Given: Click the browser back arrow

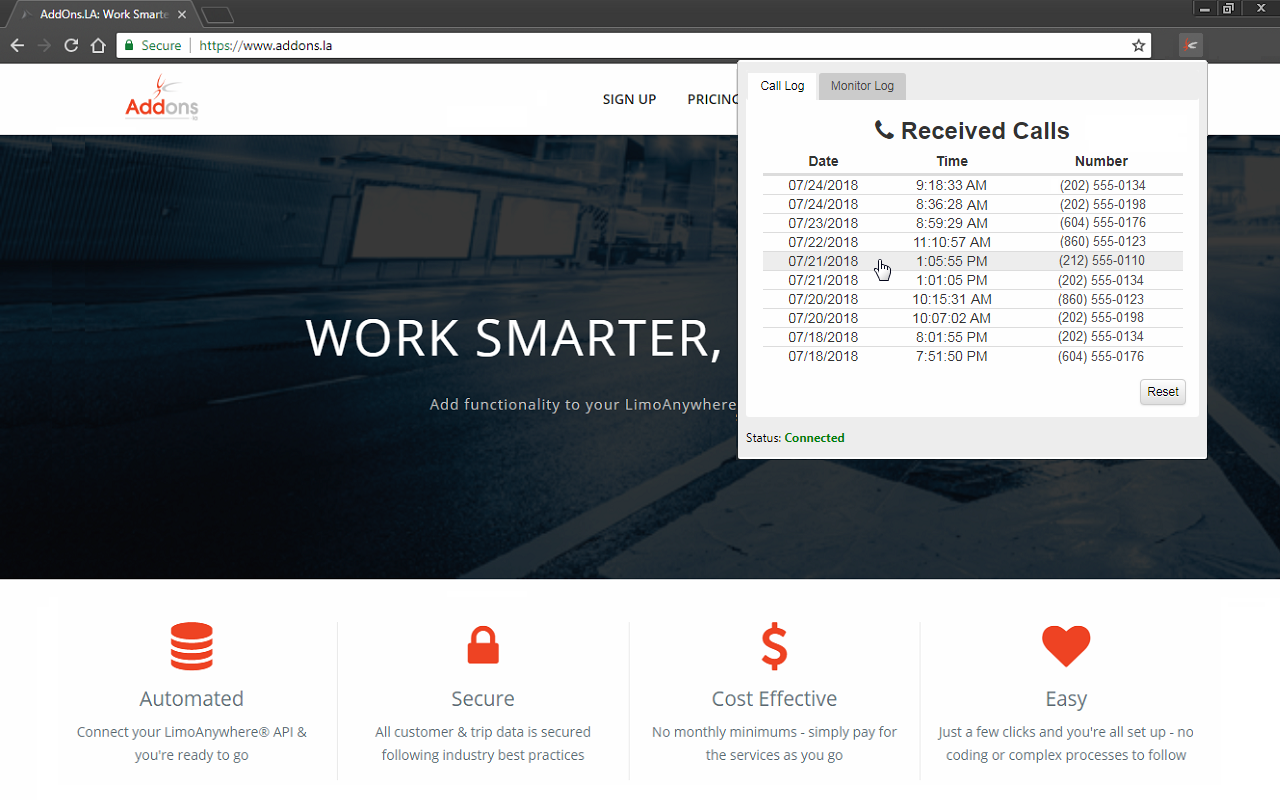Looking at the screenshot, I should coord(17,45).
